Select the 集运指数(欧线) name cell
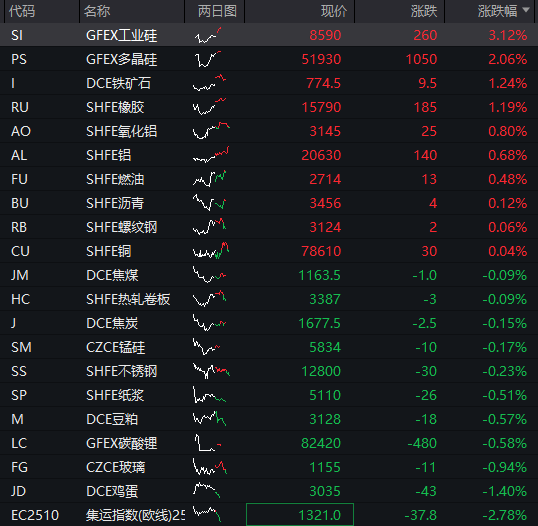The image size is (538, 526). (x=135, y=515)
